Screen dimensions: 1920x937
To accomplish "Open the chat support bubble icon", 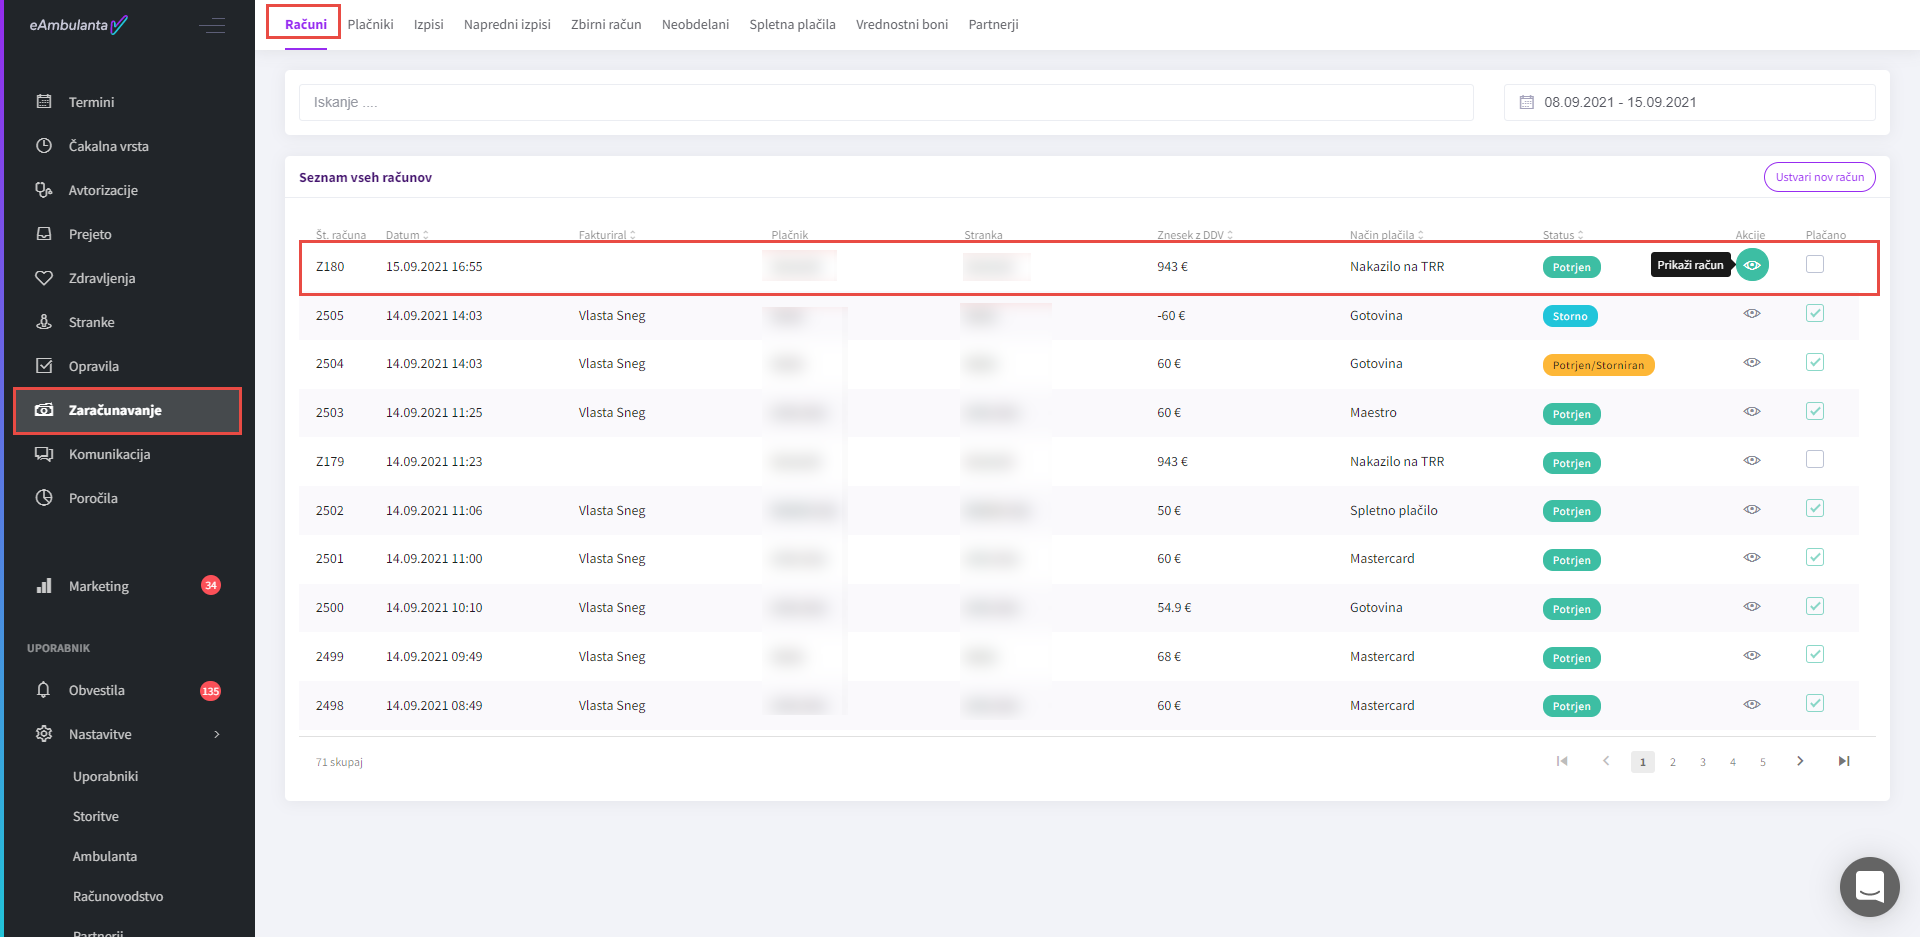I will 1868,886.
